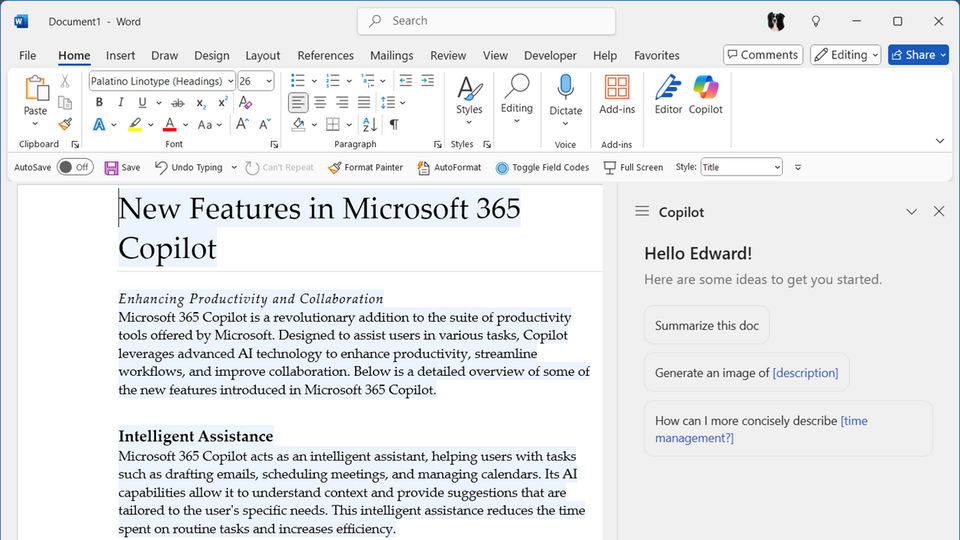Open the References ribbon tab
Viewport: 960px width, 540px height.
coord(325,56)
